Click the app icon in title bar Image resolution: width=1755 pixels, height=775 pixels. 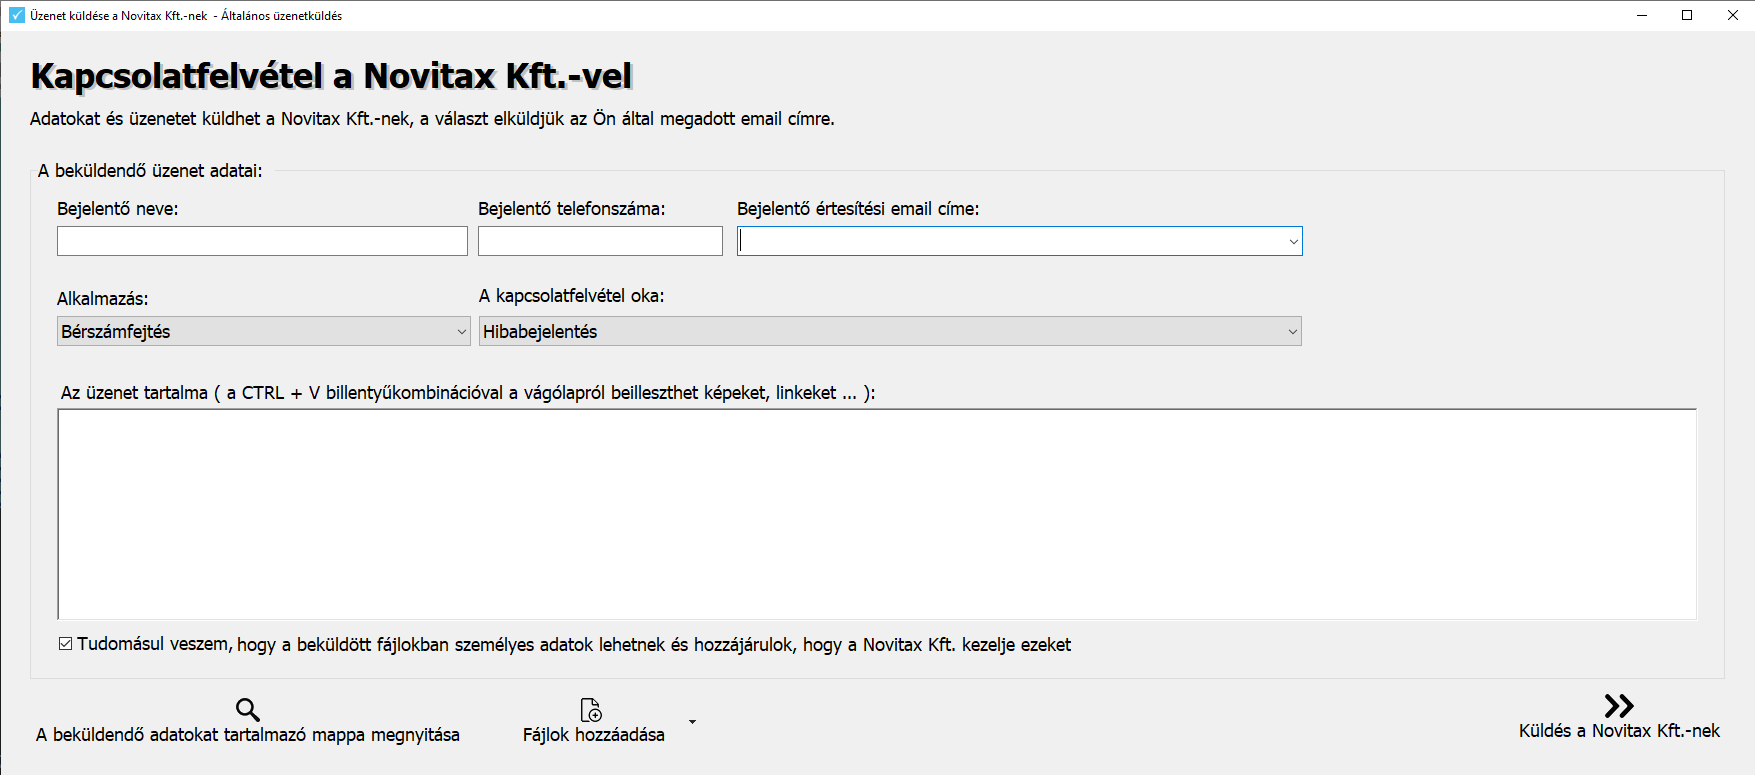(x=17, y=15)
